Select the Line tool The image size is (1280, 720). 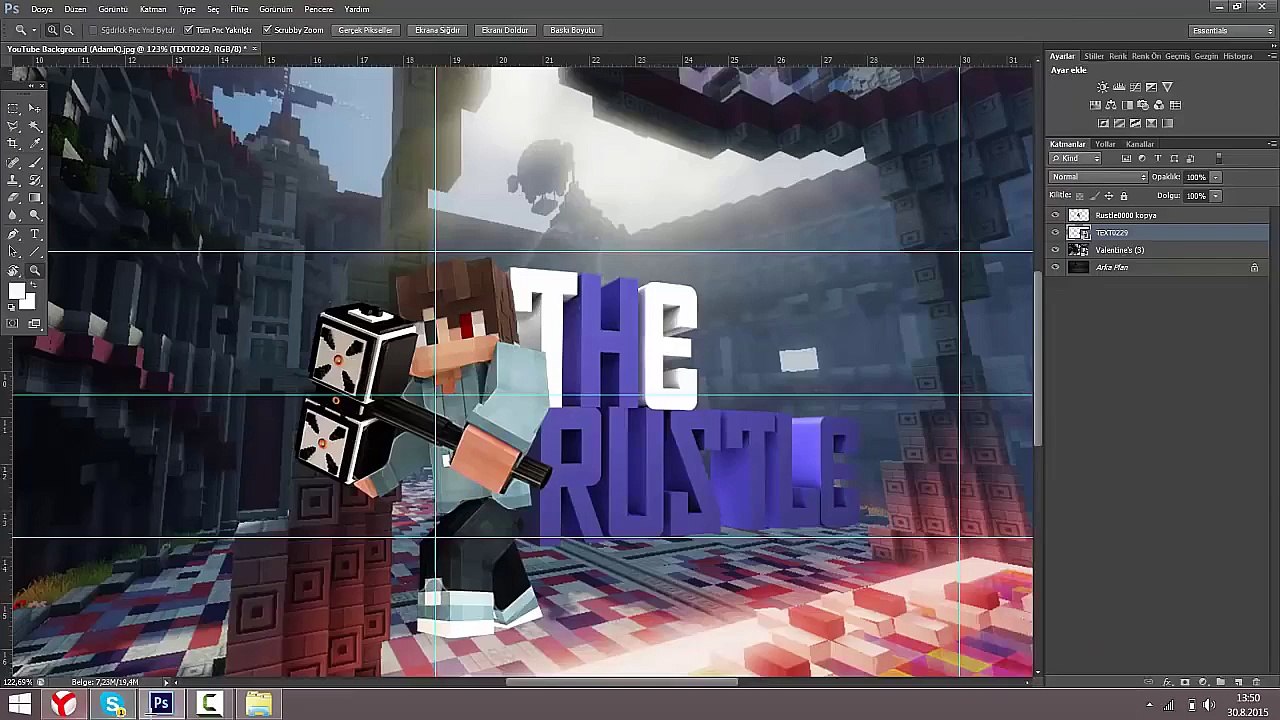pos(35,252)
